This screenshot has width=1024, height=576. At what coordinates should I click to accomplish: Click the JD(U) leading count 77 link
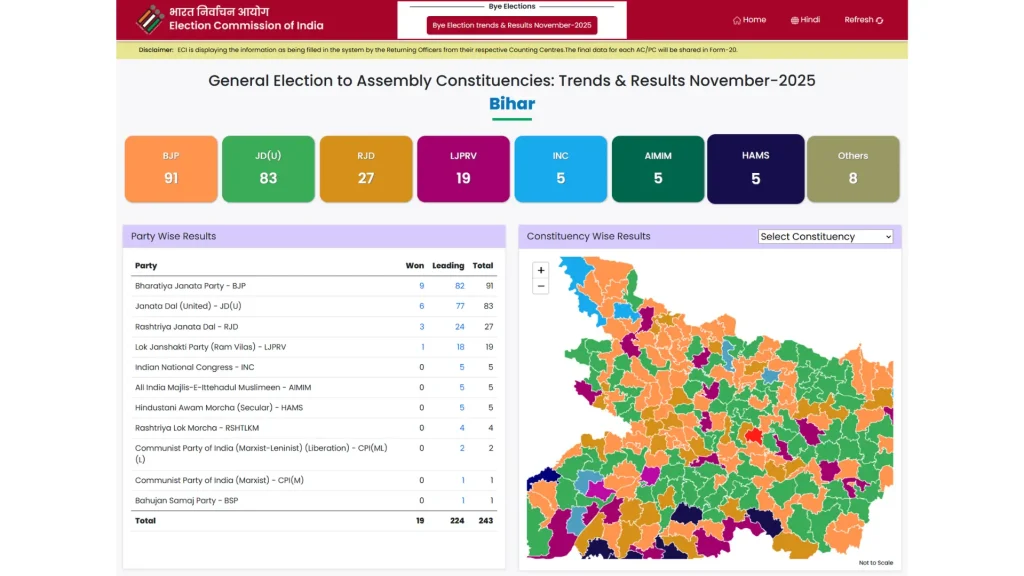pyautogui.click(x=461, y=305)
